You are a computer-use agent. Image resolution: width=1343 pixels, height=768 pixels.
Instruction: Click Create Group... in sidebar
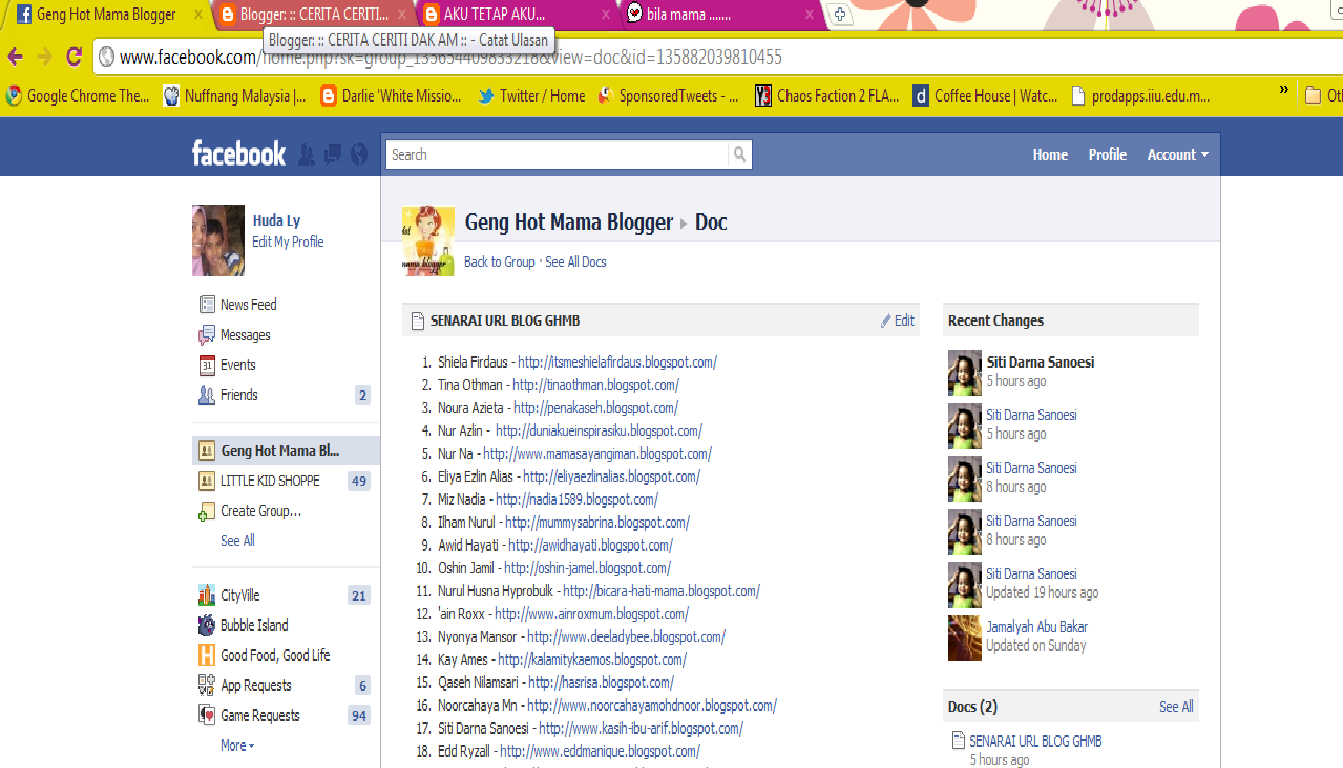pos(260,510)
